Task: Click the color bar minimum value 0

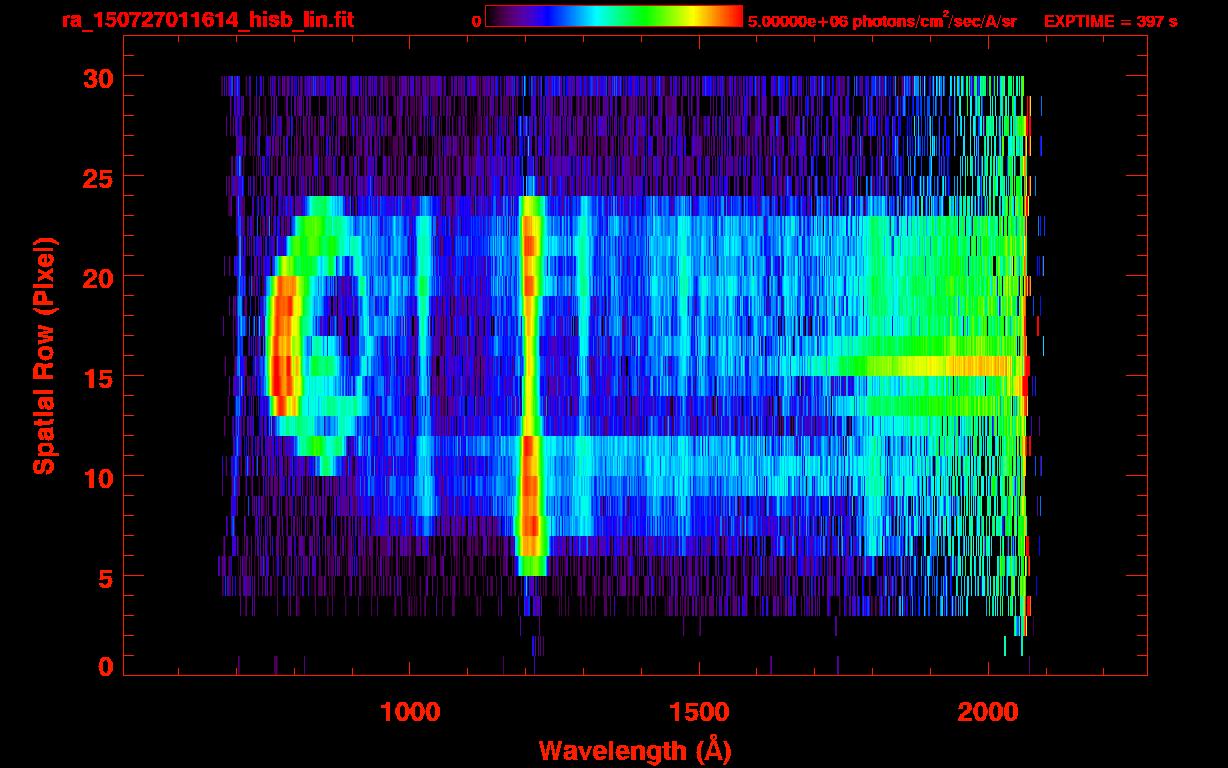Action: (x=476, y=21)
